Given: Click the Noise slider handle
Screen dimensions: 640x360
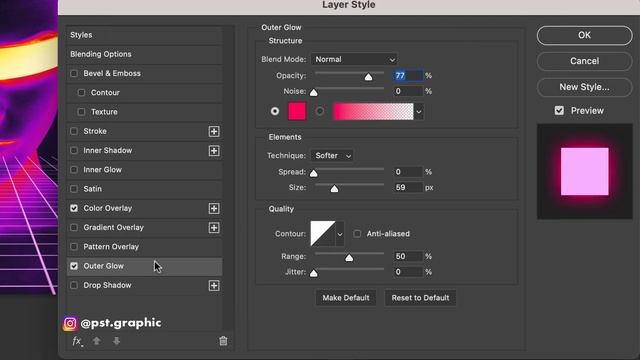Looking at the screenshot, I should click(313, 93).
